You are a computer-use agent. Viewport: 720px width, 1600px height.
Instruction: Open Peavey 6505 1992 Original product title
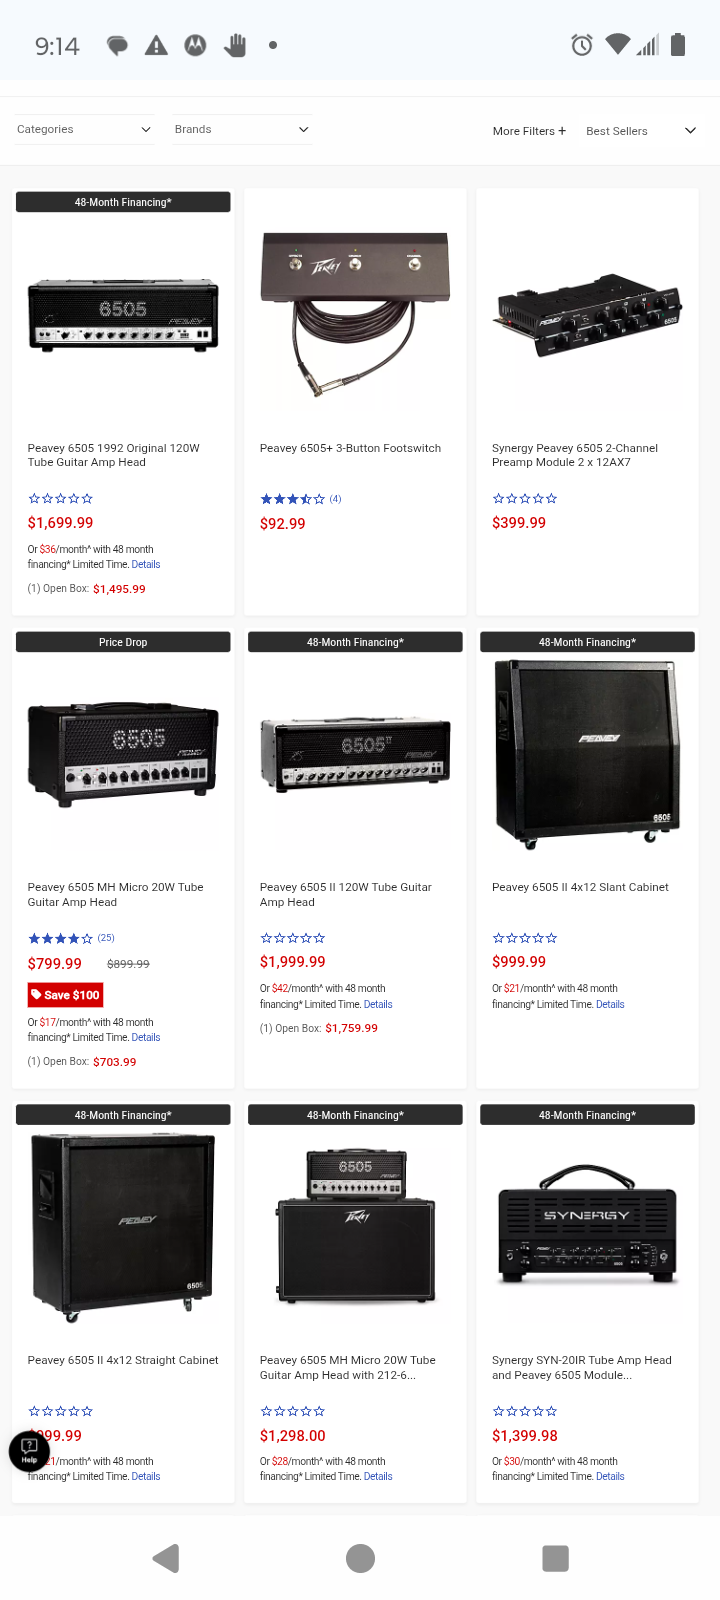tap(113, 455)
